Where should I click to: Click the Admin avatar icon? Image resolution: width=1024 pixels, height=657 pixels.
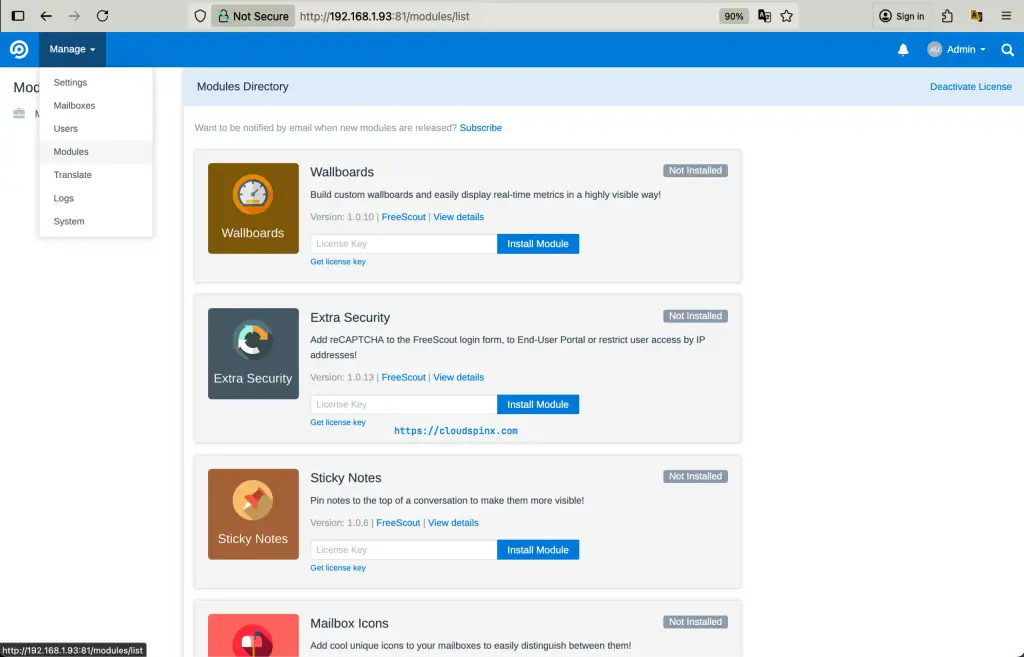coord(934,49)
